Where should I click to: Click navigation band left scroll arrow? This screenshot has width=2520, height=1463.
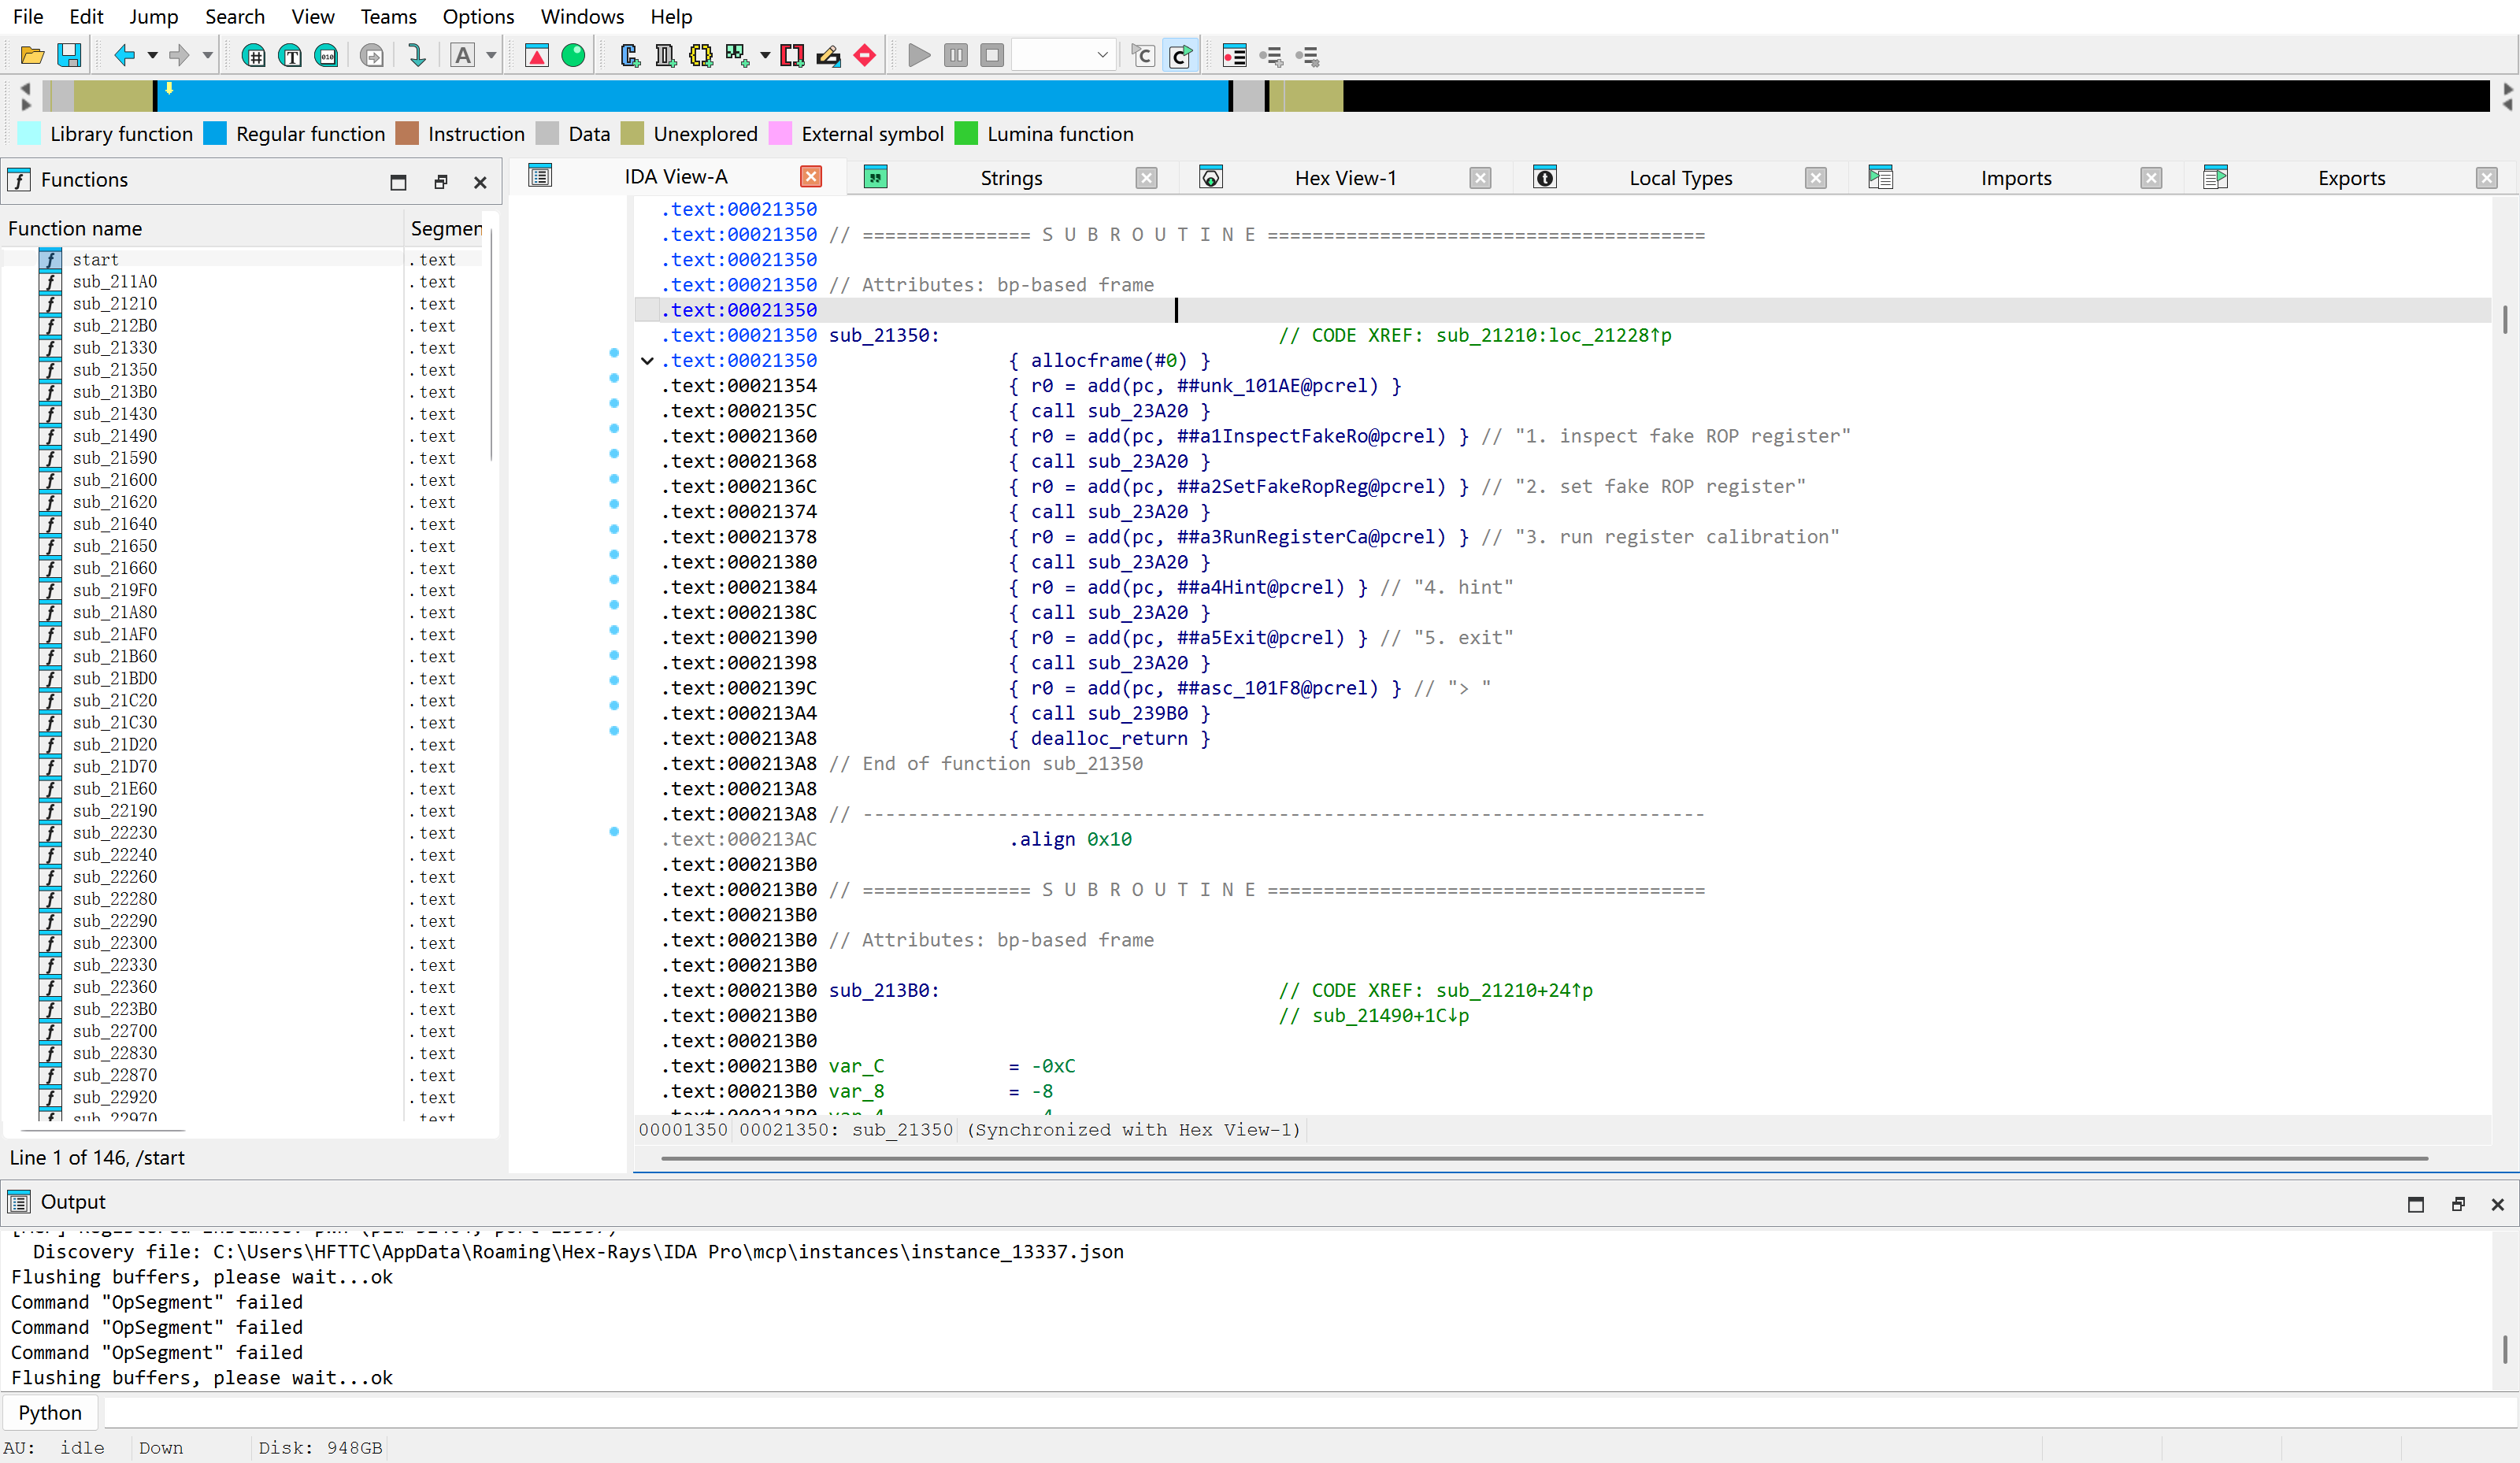26,88
